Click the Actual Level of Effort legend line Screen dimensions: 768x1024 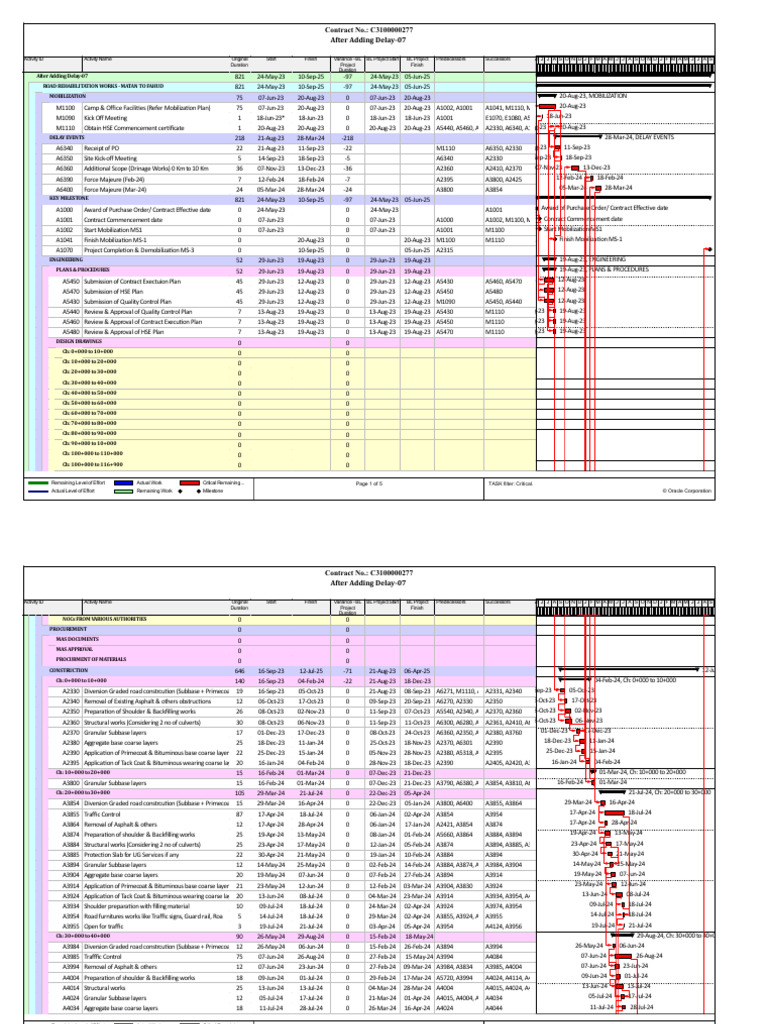(38, 490)
